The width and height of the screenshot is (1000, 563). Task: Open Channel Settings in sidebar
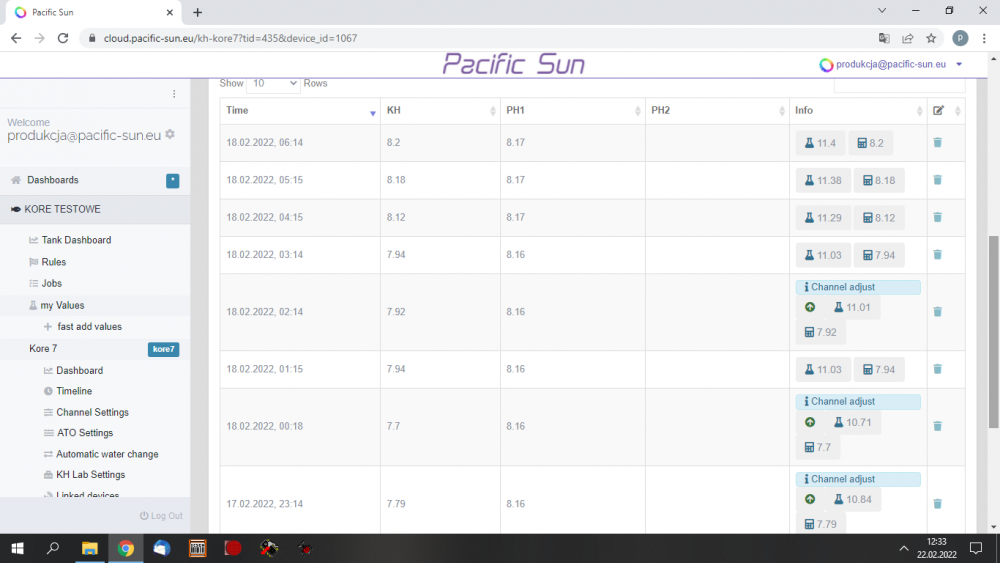click(x=92, y=412)
